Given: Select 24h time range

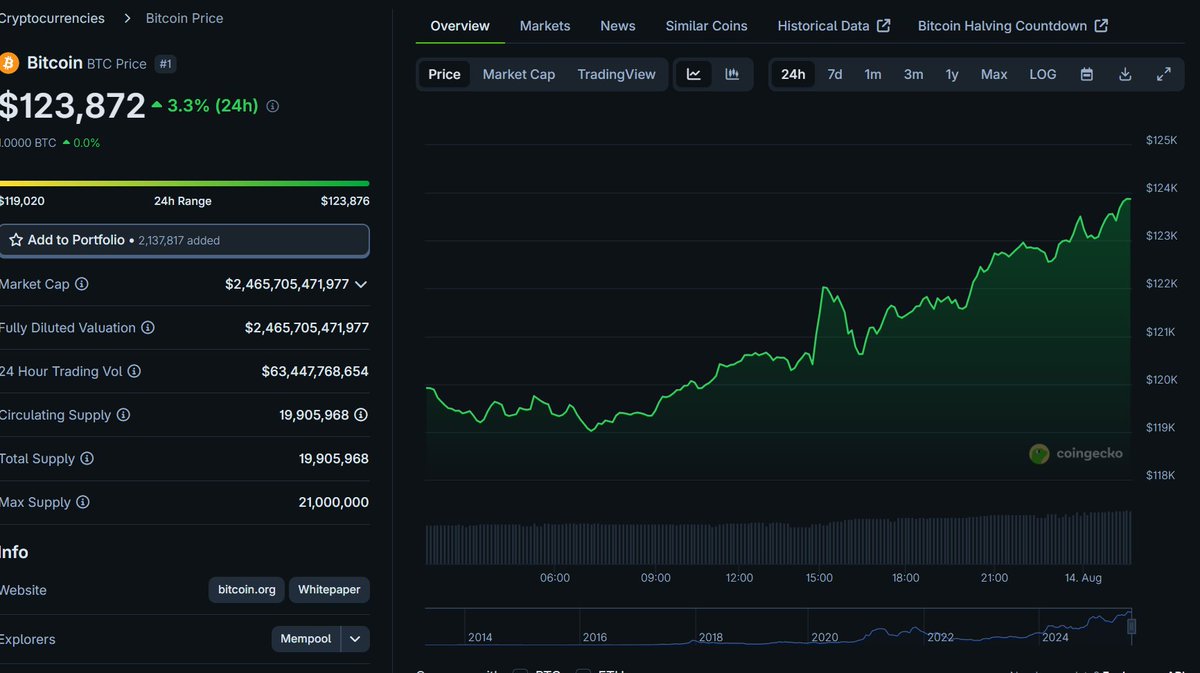Looking at the screenshot, I should [x=793, y=74].
